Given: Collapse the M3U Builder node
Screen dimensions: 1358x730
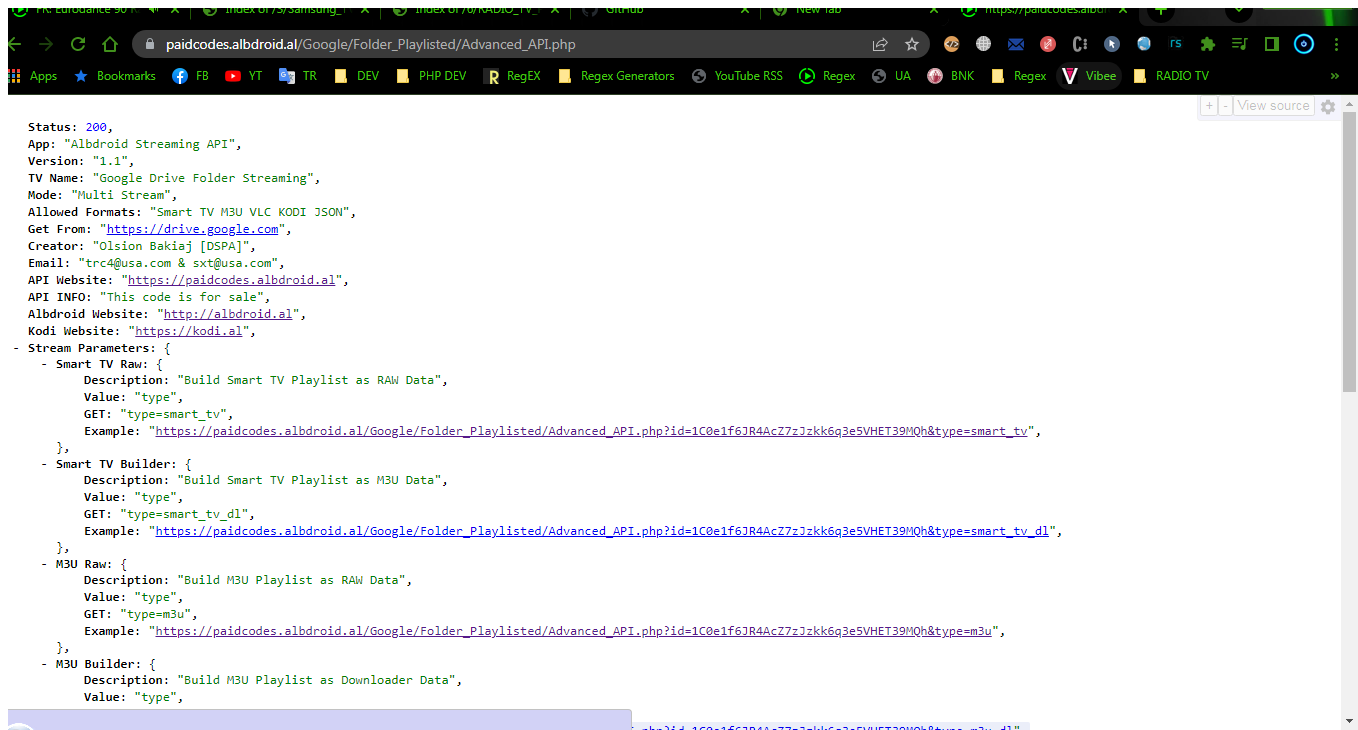Looking at the screenshot, I should click(x=45, y=664).
